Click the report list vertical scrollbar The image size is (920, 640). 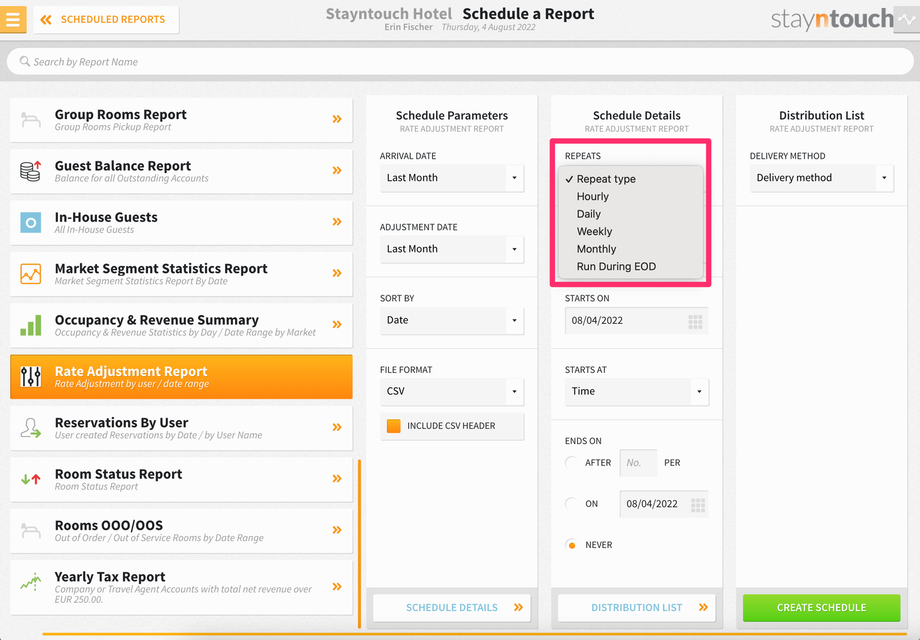point(359,544)
